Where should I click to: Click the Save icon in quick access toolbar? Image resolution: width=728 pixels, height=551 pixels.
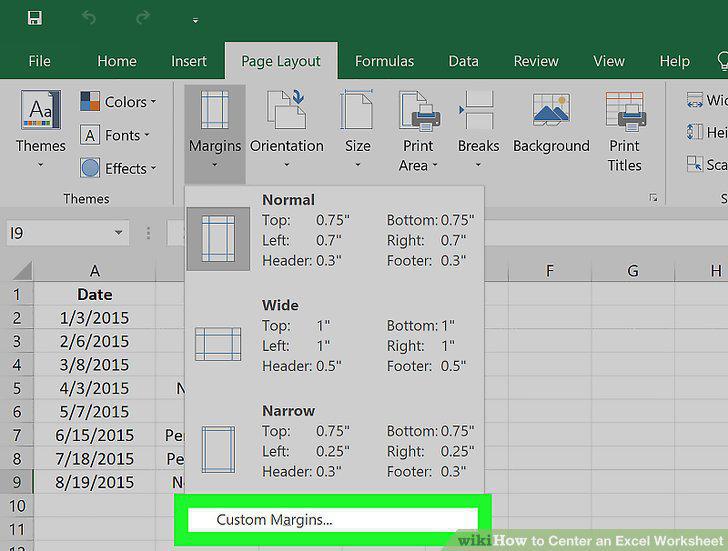pyautogui.click(x=35, y=18)
